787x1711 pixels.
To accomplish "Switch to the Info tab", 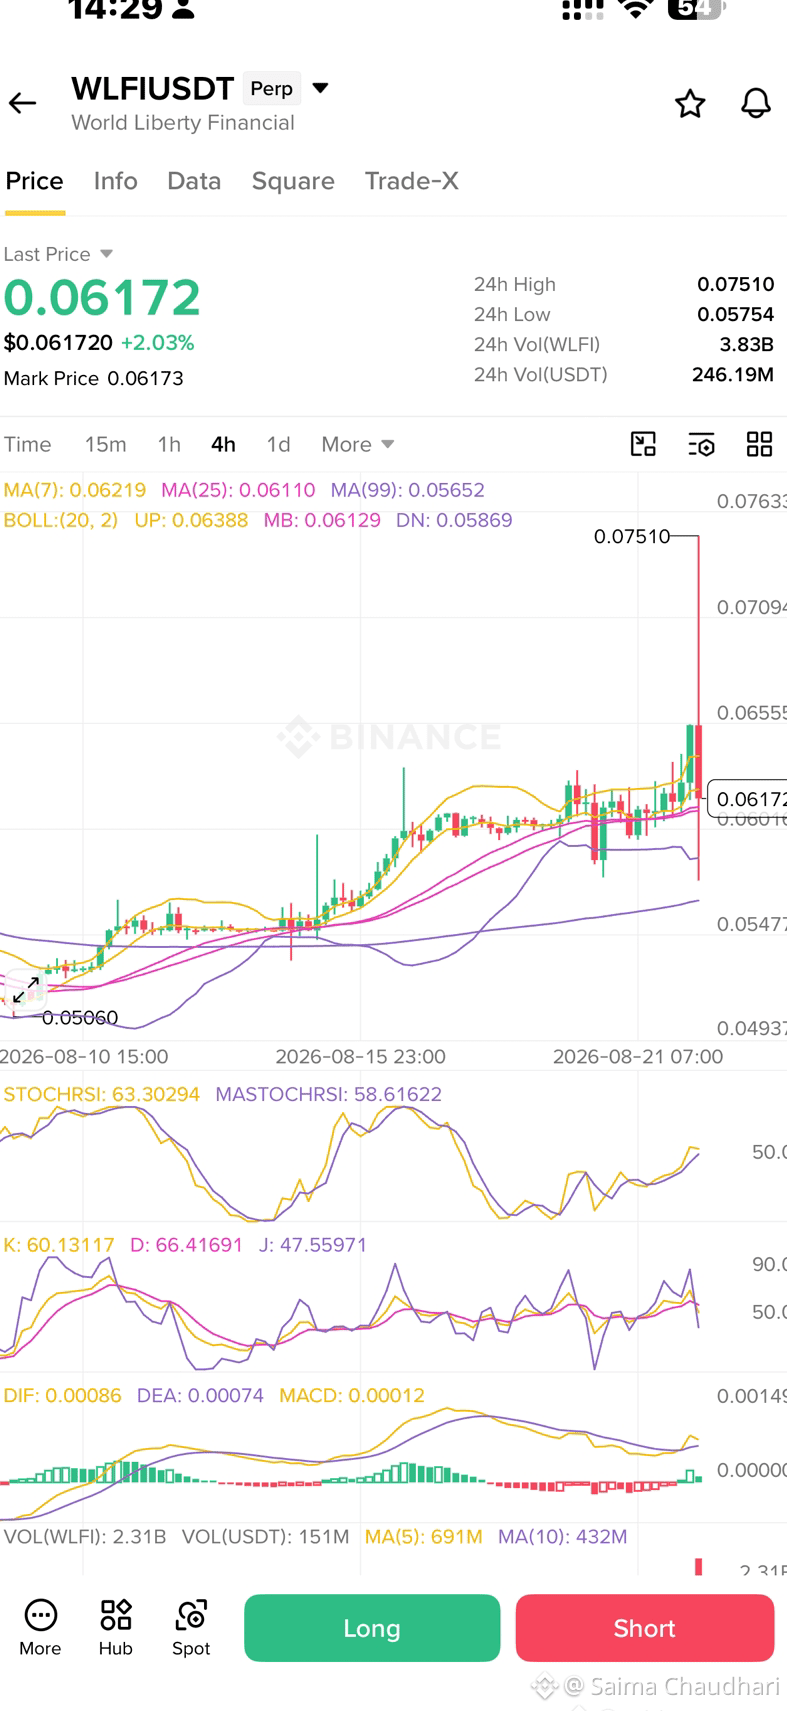I will [x=116, y=181].
